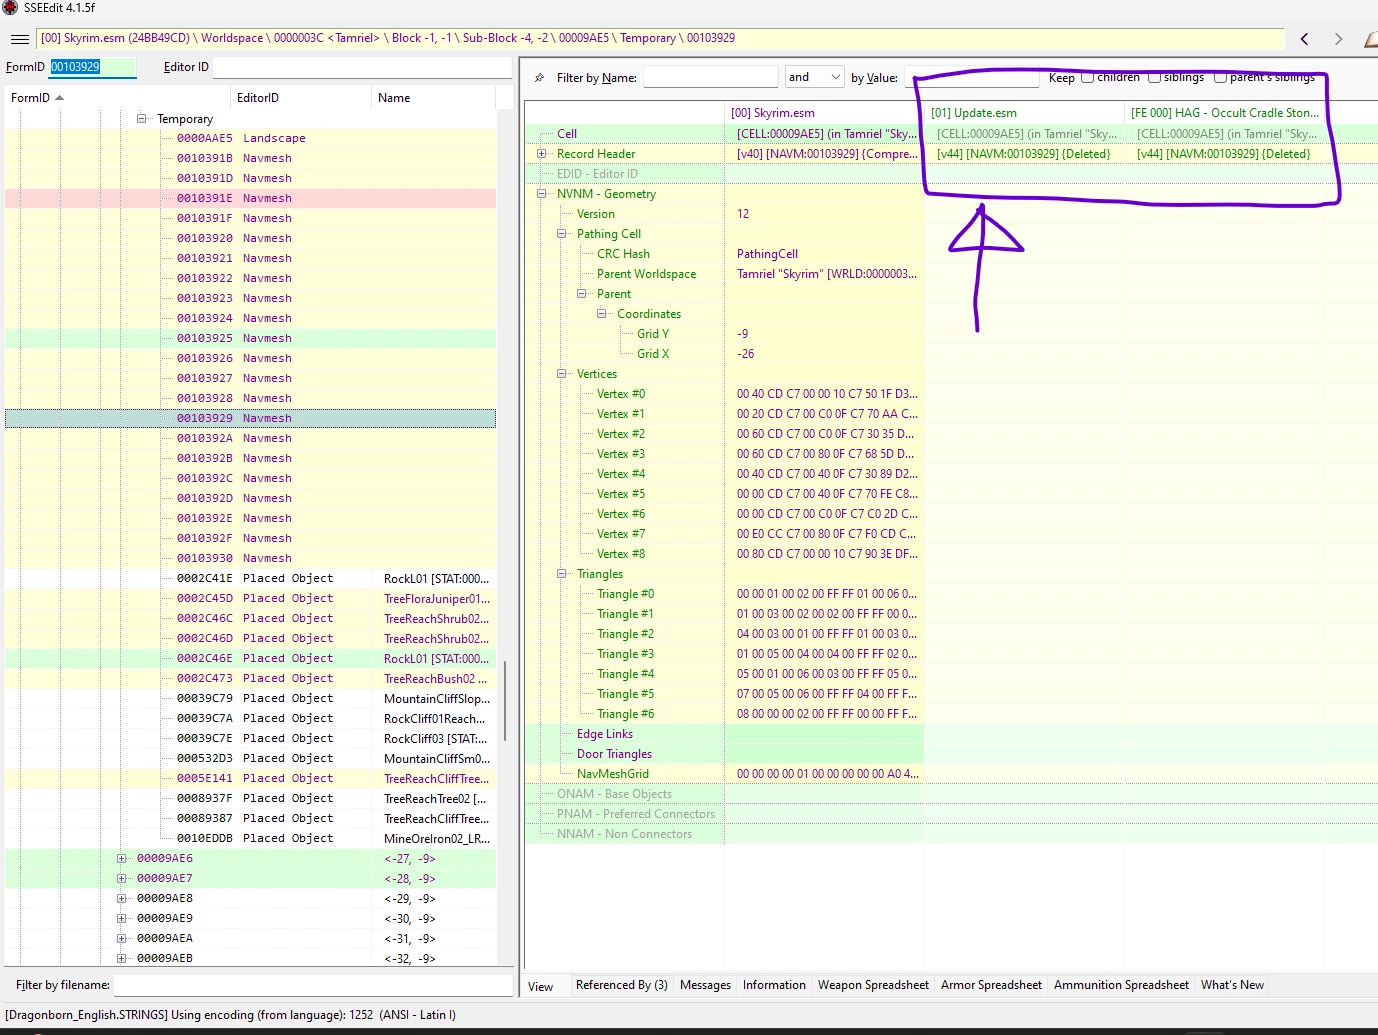Screen dimensions: 1378x1035
Task: Open the What's New tab
Action: (x=1232, y=985)
